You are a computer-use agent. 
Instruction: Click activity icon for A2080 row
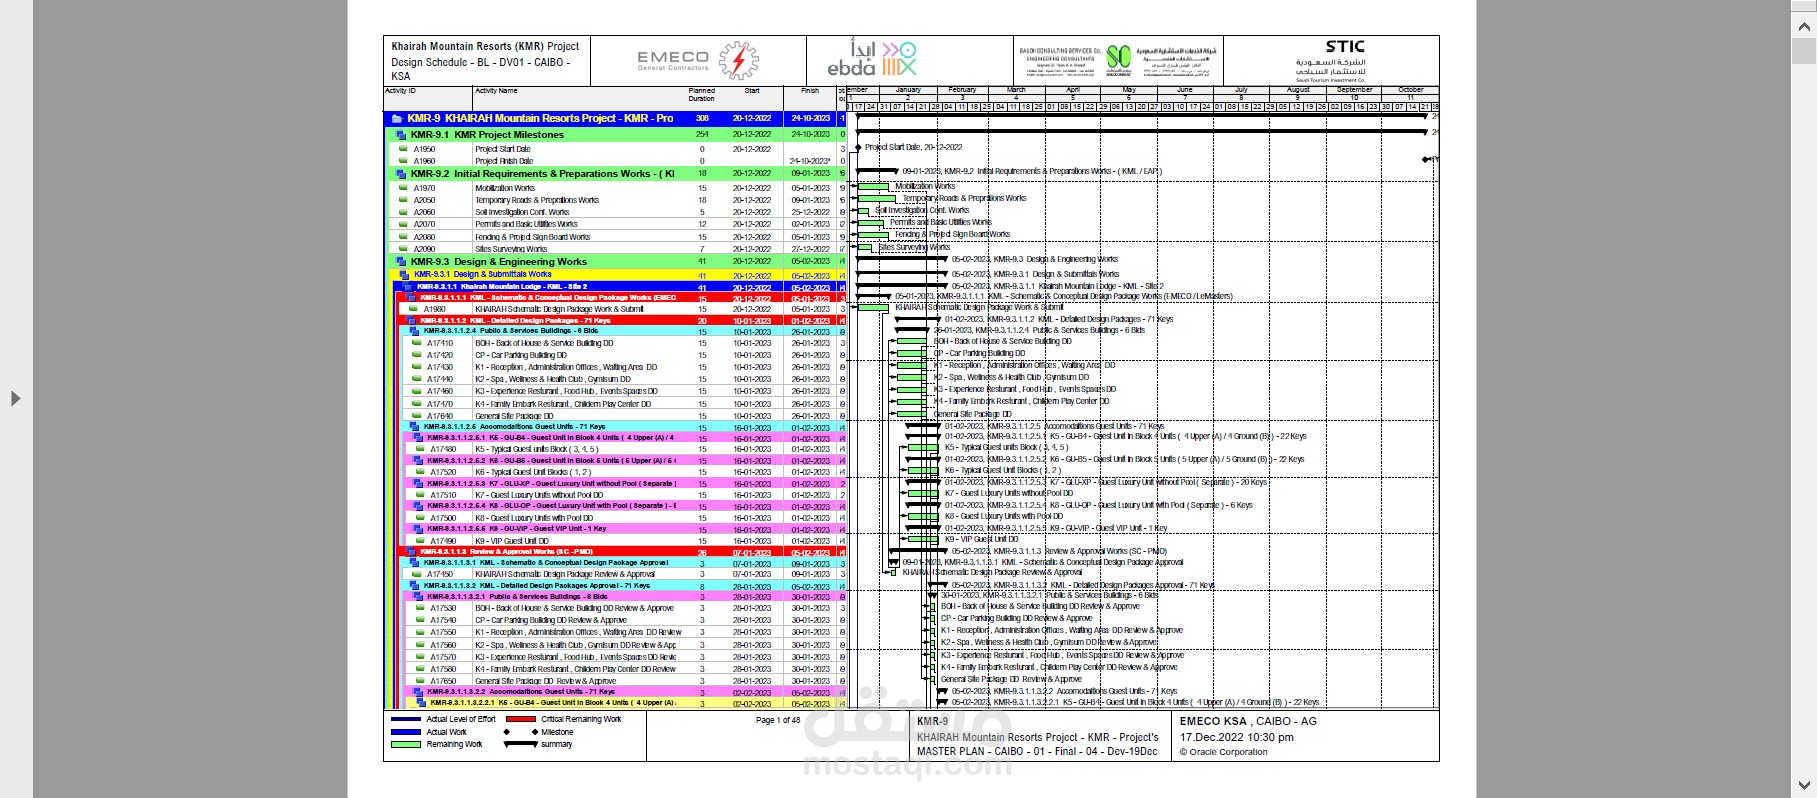404,237
